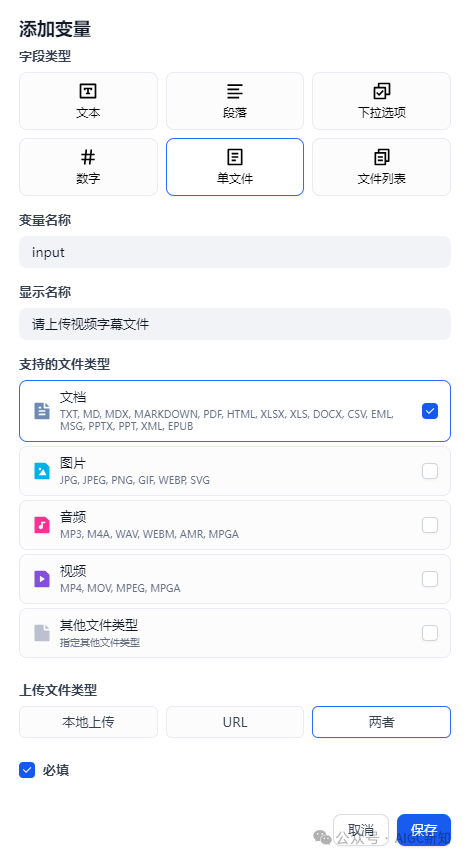Select the 文本 text field type icon
This screenshot has width=466, height=857.
click(88, 91)
